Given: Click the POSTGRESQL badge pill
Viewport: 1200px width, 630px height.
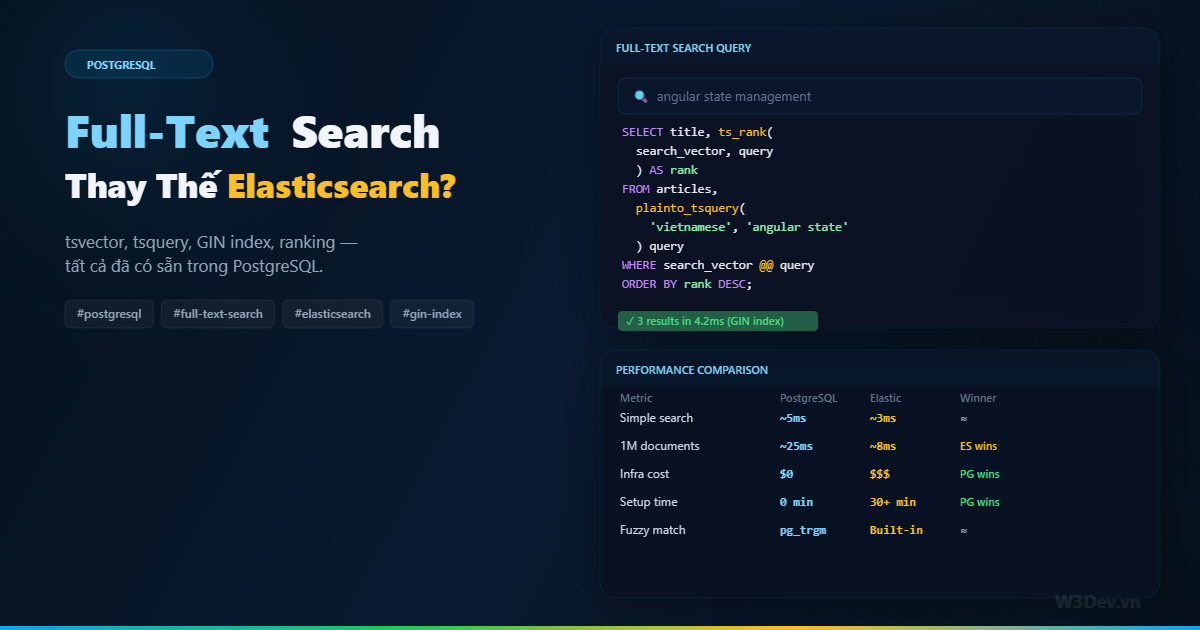Looking at the screenshot, I should click(139, 63).
